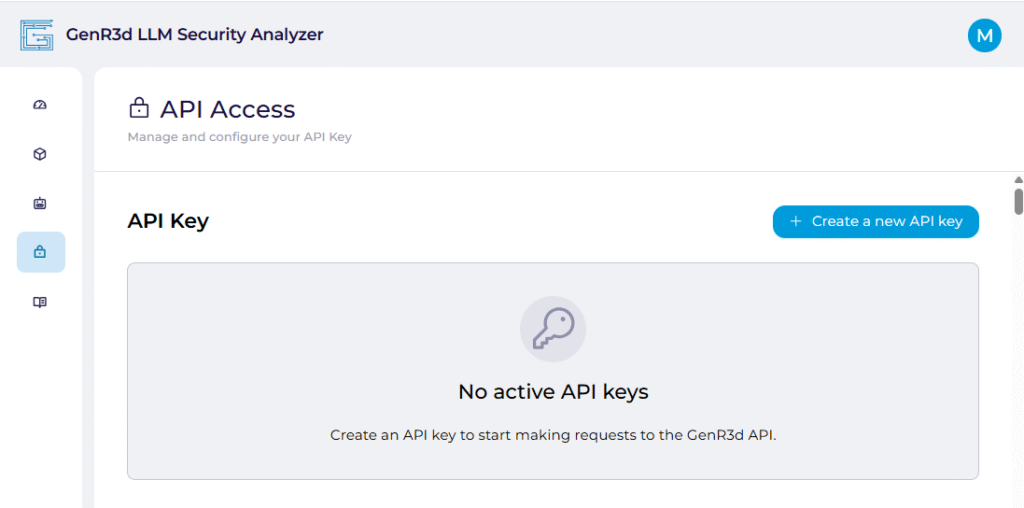Click the key icon in empty state

(552, 328)
